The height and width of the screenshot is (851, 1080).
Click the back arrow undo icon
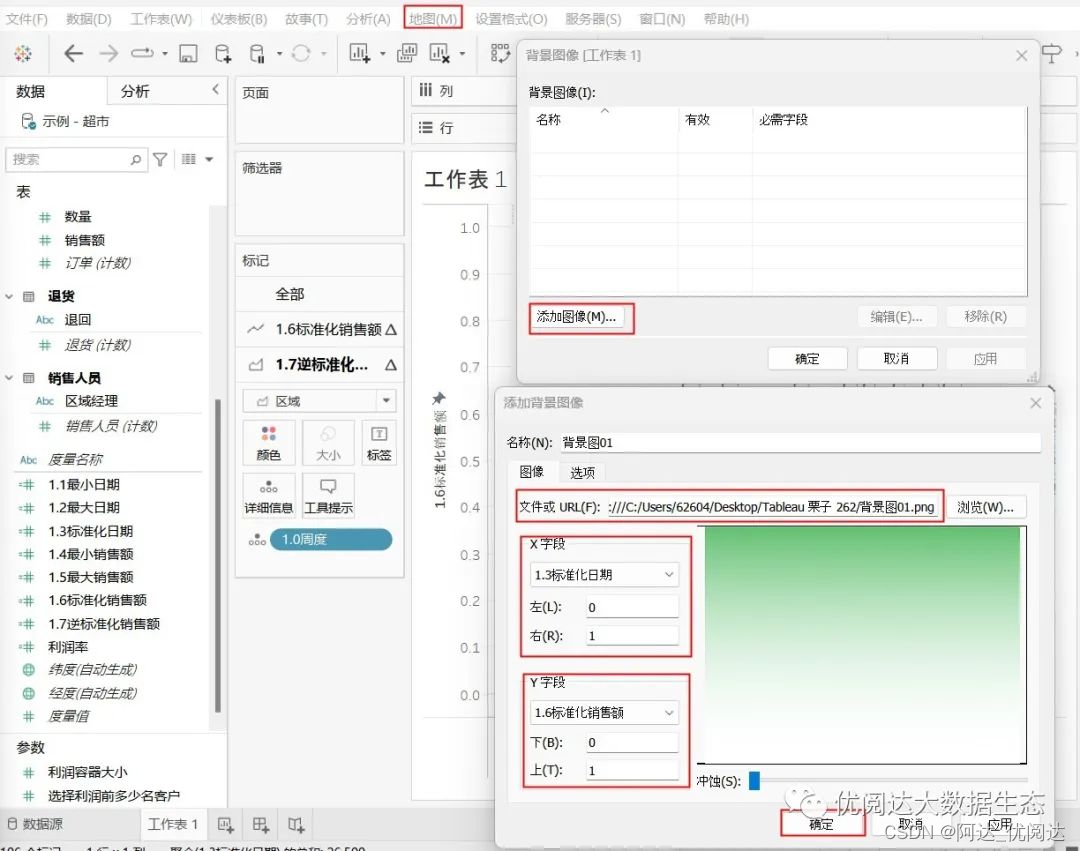(73, 53)
